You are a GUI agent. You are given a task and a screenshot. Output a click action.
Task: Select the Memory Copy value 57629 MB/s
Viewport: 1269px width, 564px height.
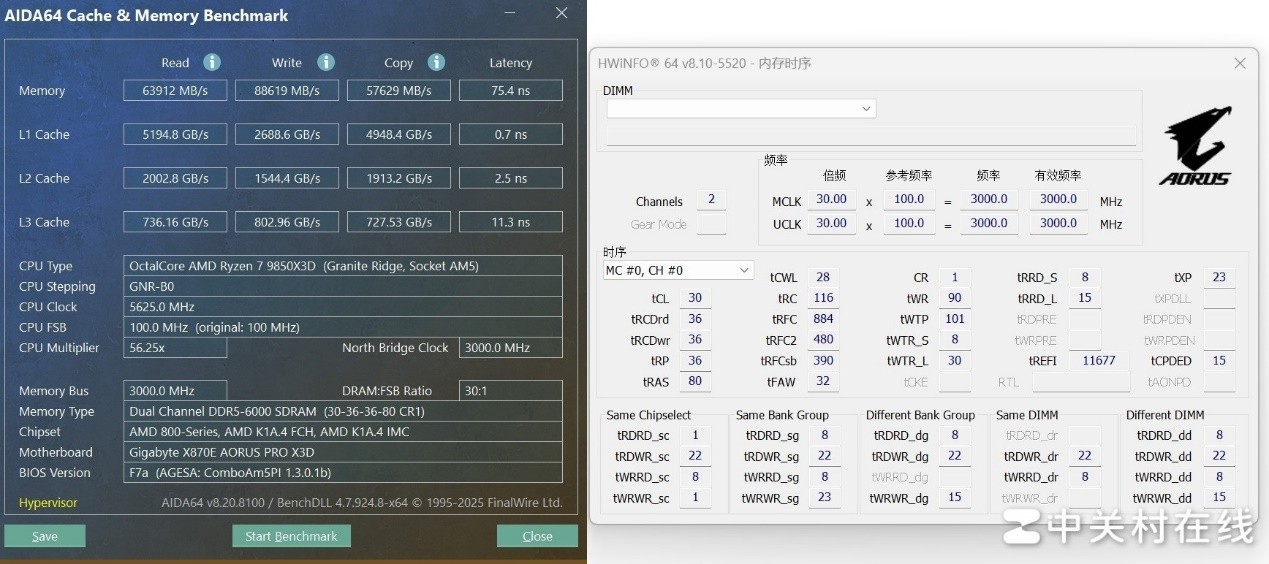399,90
